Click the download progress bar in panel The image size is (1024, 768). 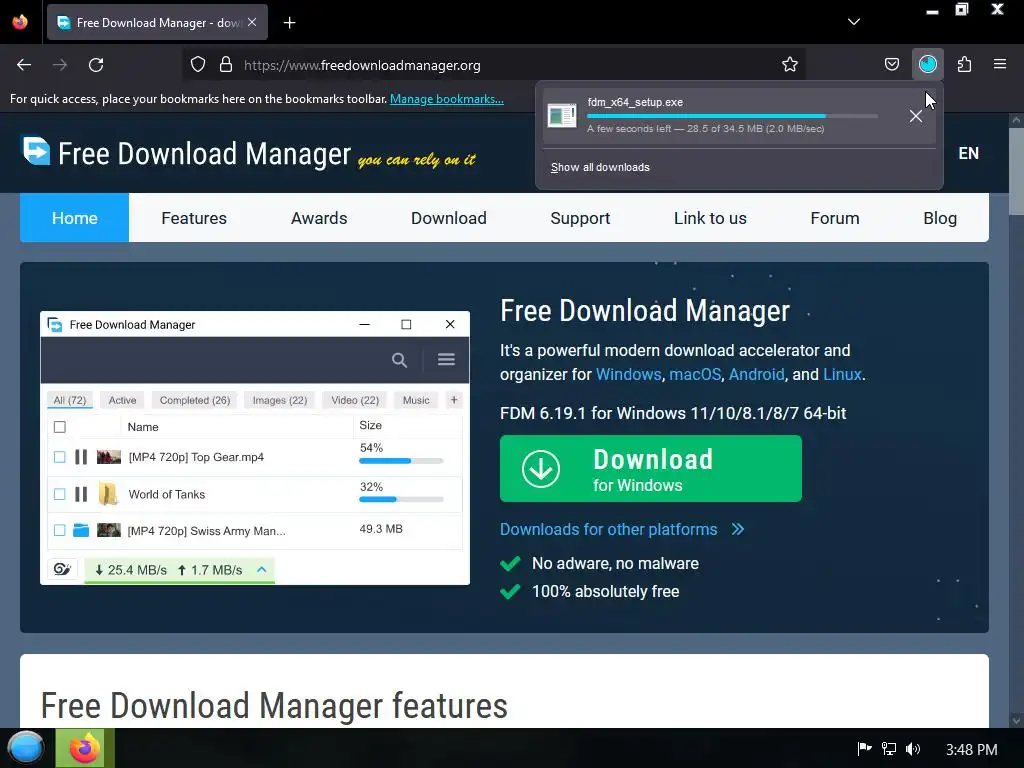[732, 116]
